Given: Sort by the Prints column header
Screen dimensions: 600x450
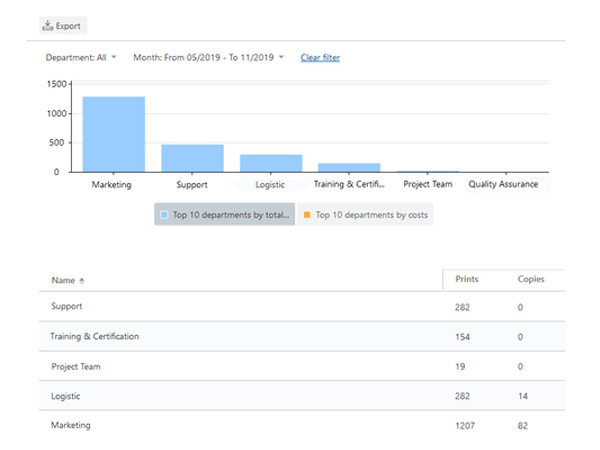Looking at the screenshot, I should (467, 279).
